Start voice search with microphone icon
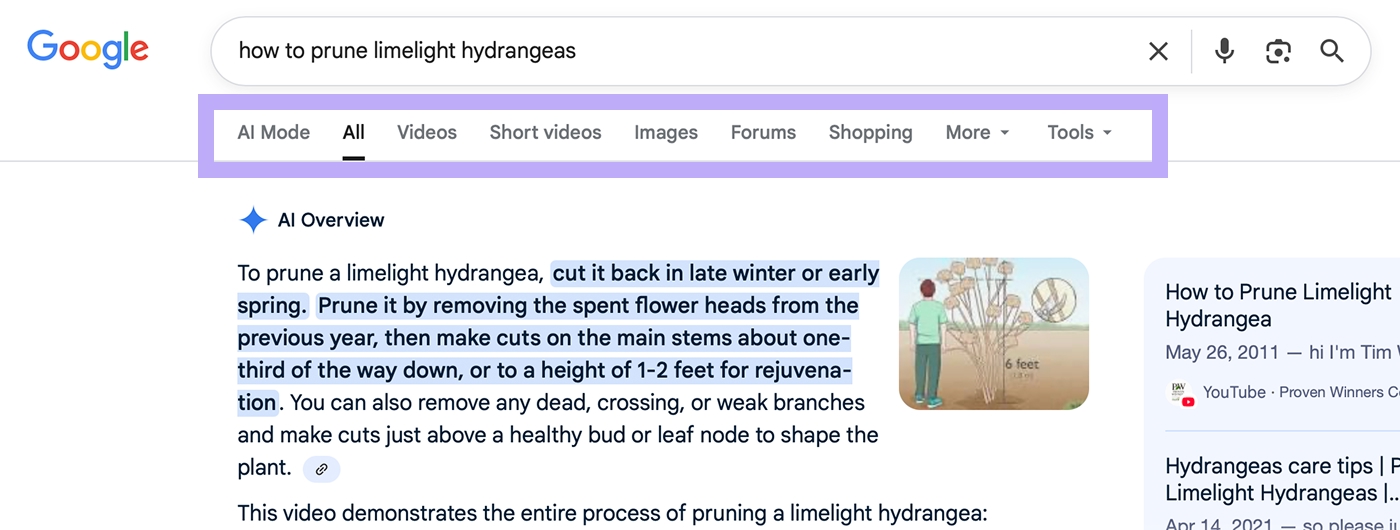 coord(1224,51)
